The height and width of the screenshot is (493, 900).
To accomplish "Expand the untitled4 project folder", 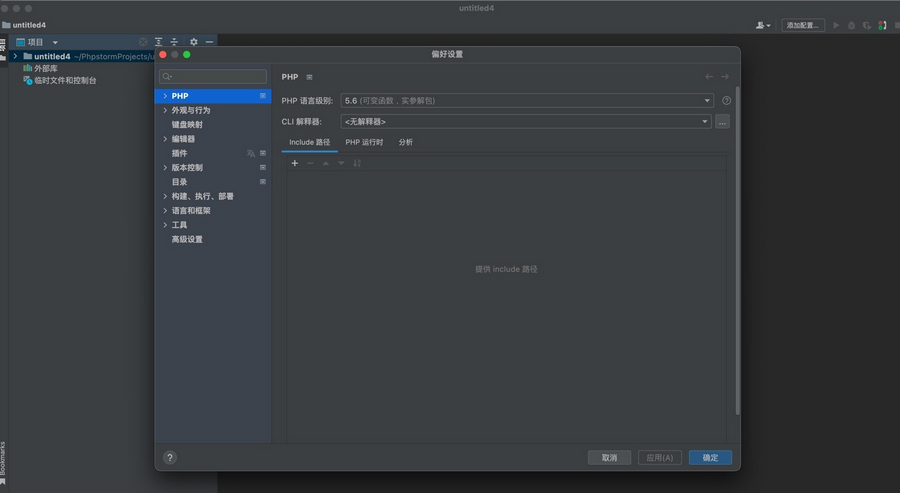I will (15, 57).
